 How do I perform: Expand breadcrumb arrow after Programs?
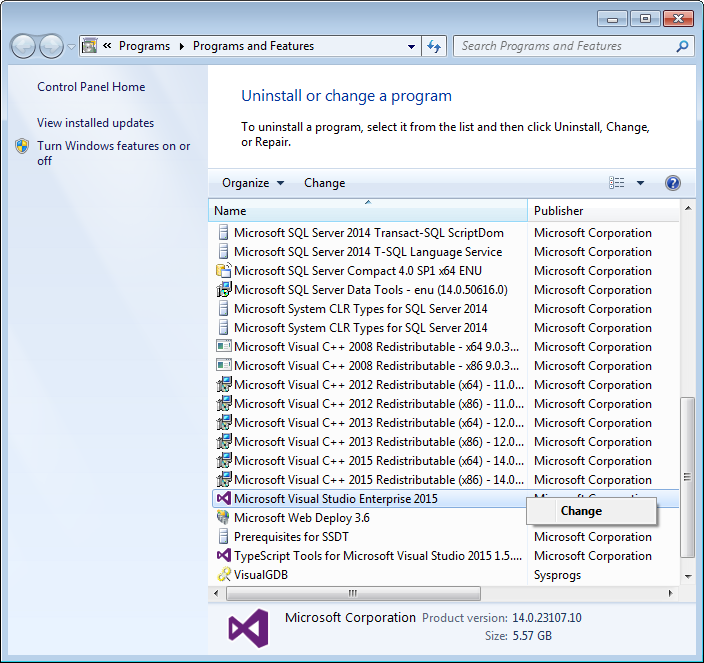click(181, 47)
